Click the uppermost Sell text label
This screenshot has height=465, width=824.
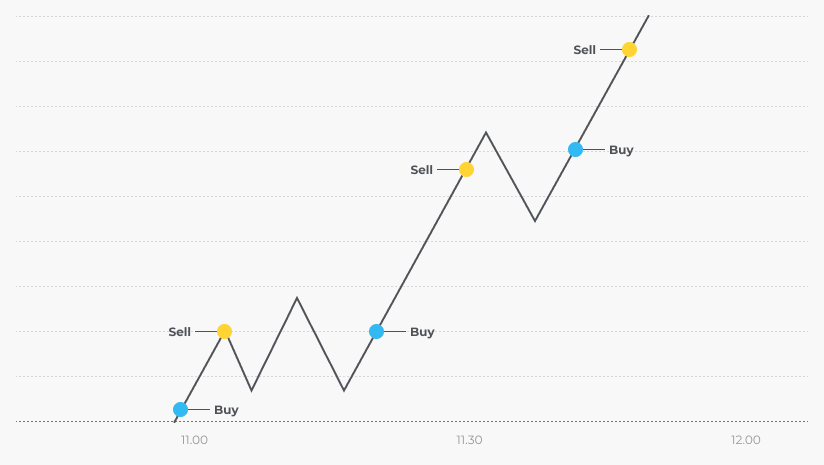584,50
